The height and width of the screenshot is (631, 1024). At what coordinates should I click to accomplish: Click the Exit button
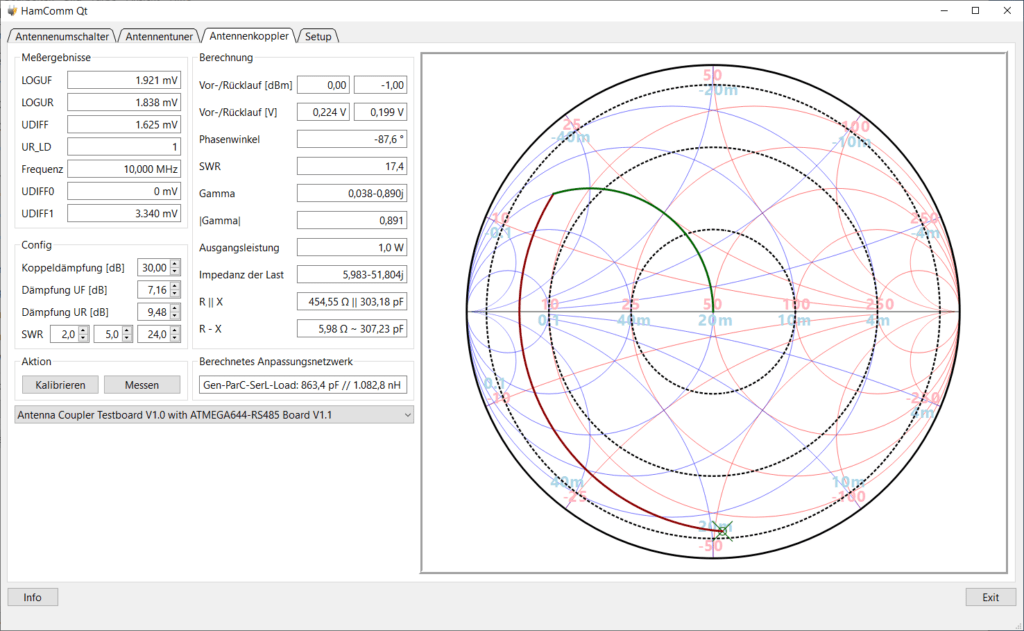(991, 597)
